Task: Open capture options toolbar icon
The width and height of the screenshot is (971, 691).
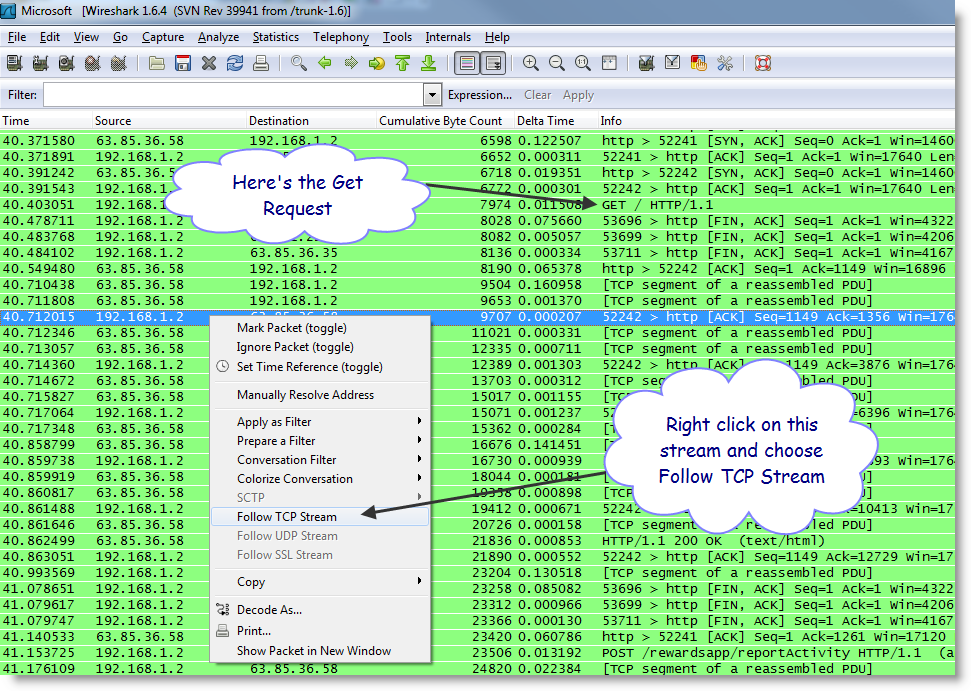Action: pyautogui.click(x=41, y=63)
